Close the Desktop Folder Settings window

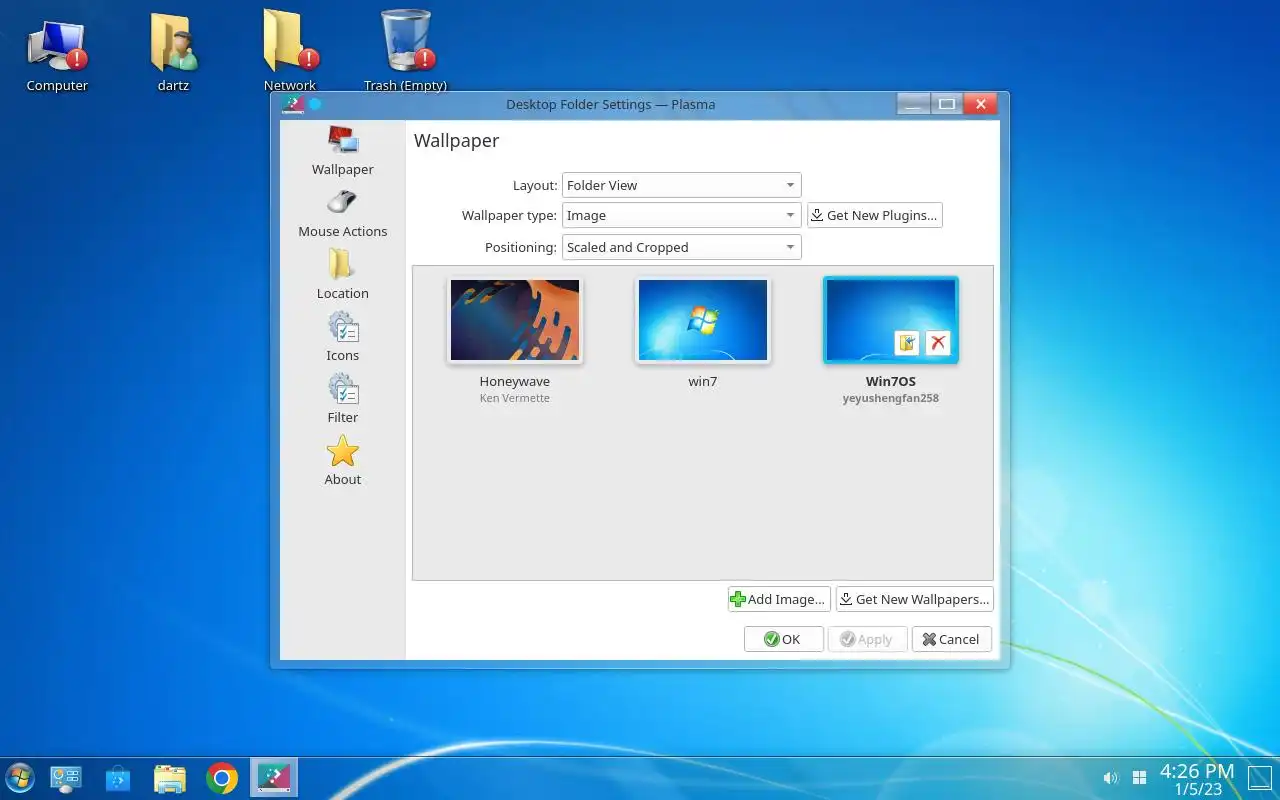click(981, 103)
